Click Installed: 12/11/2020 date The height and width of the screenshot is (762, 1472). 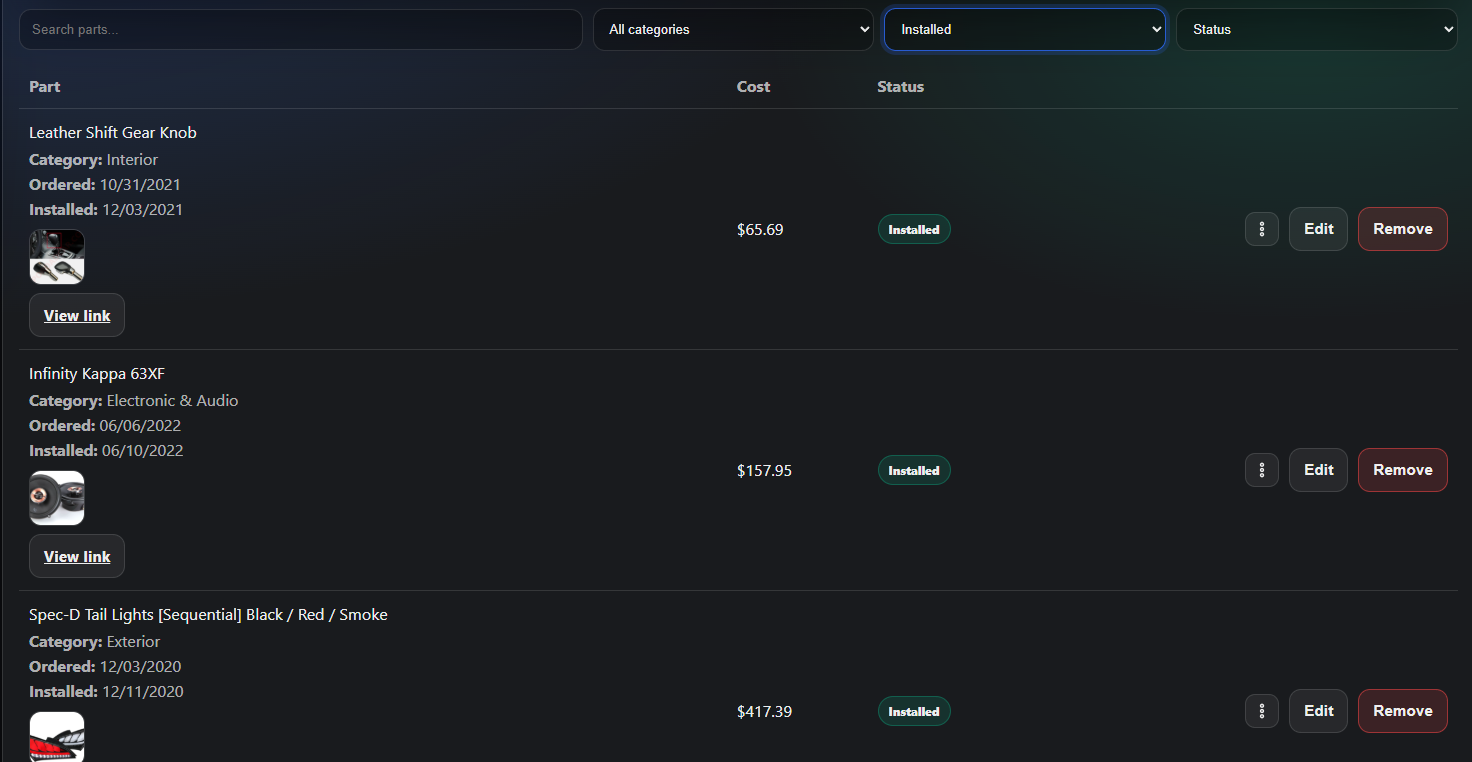coord(106,692)
